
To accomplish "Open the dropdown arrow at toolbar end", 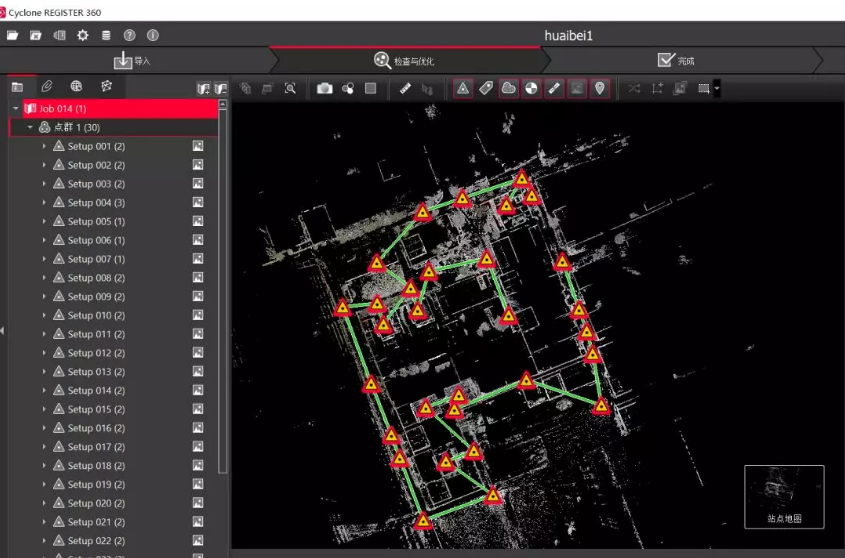I will 717,88.
